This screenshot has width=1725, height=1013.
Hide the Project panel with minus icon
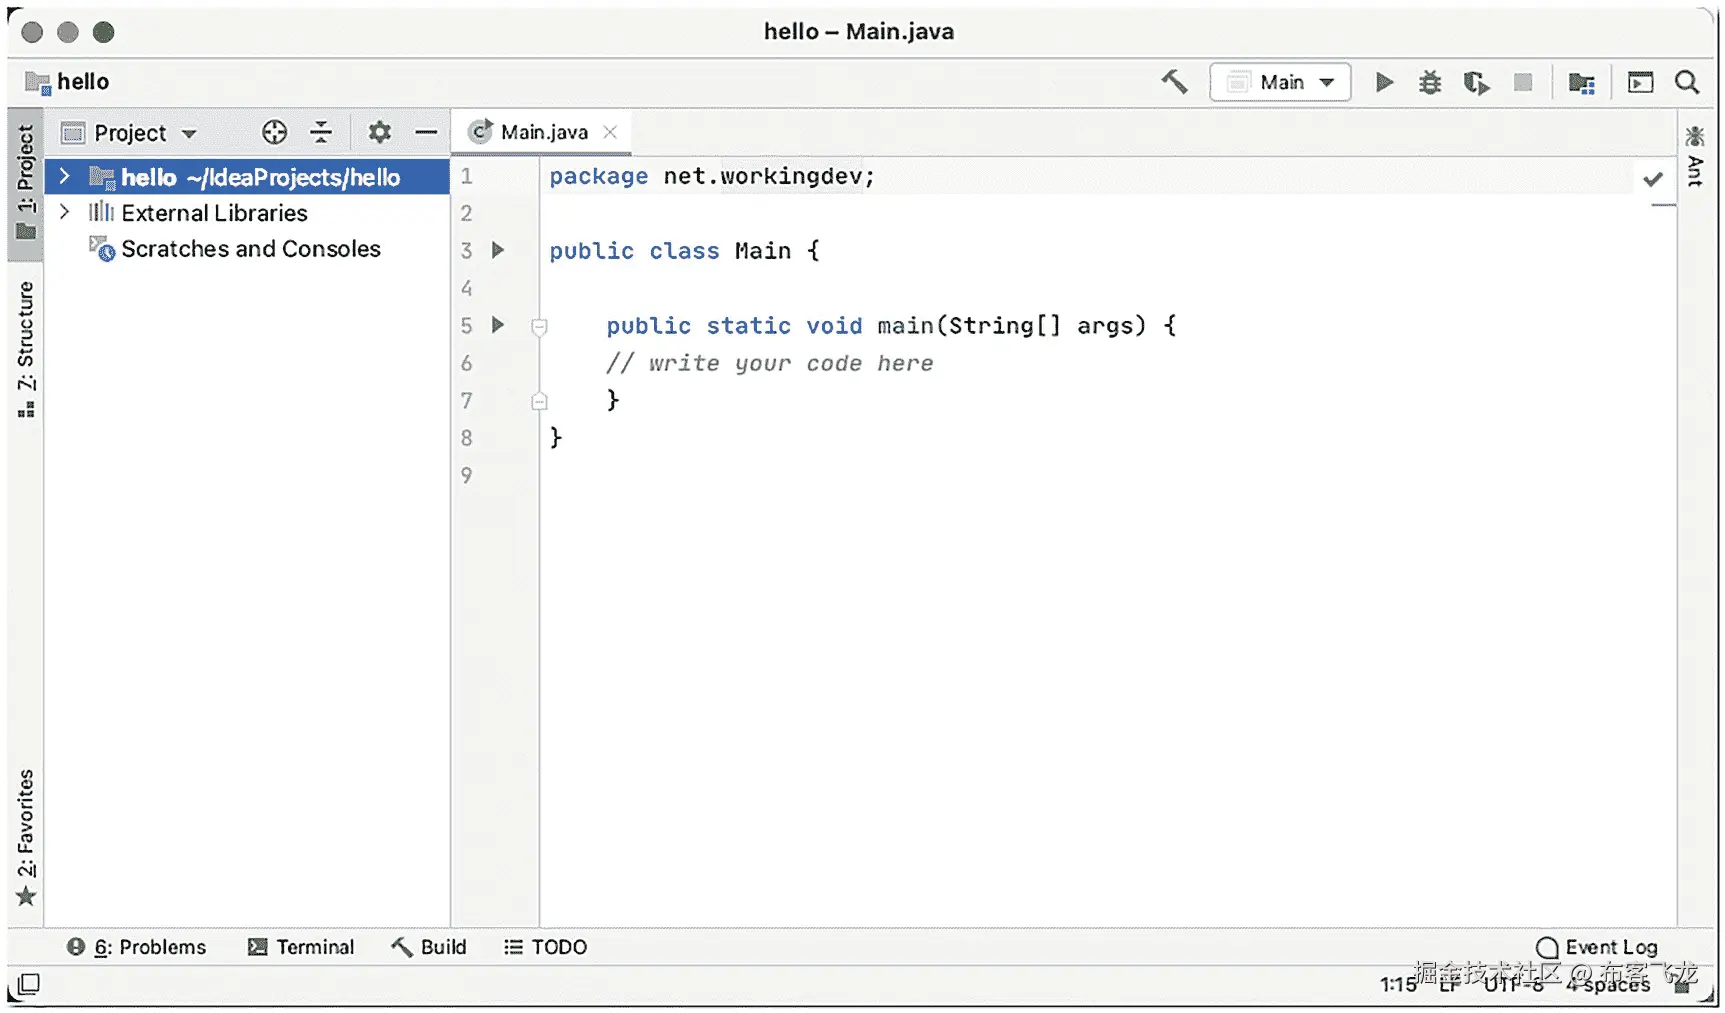[426, 132]
